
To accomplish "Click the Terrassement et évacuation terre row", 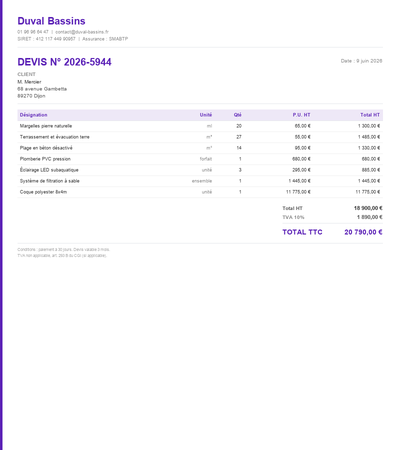I will tap(200, 137).
